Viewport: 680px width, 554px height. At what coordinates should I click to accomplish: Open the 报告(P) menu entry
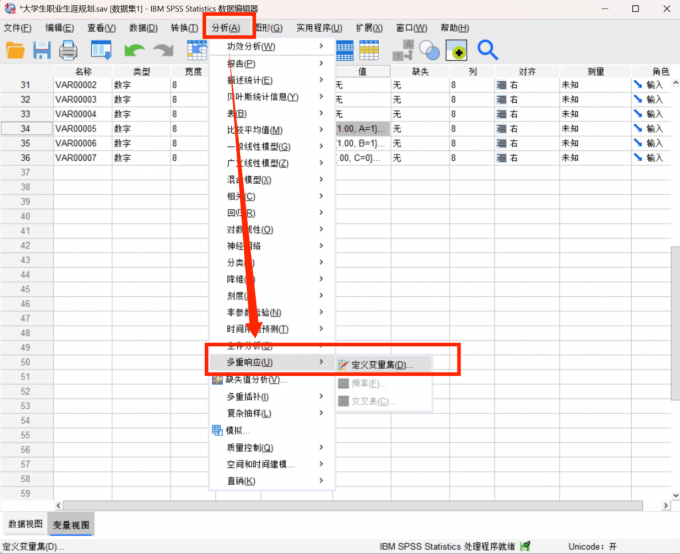tap(272, 64)
